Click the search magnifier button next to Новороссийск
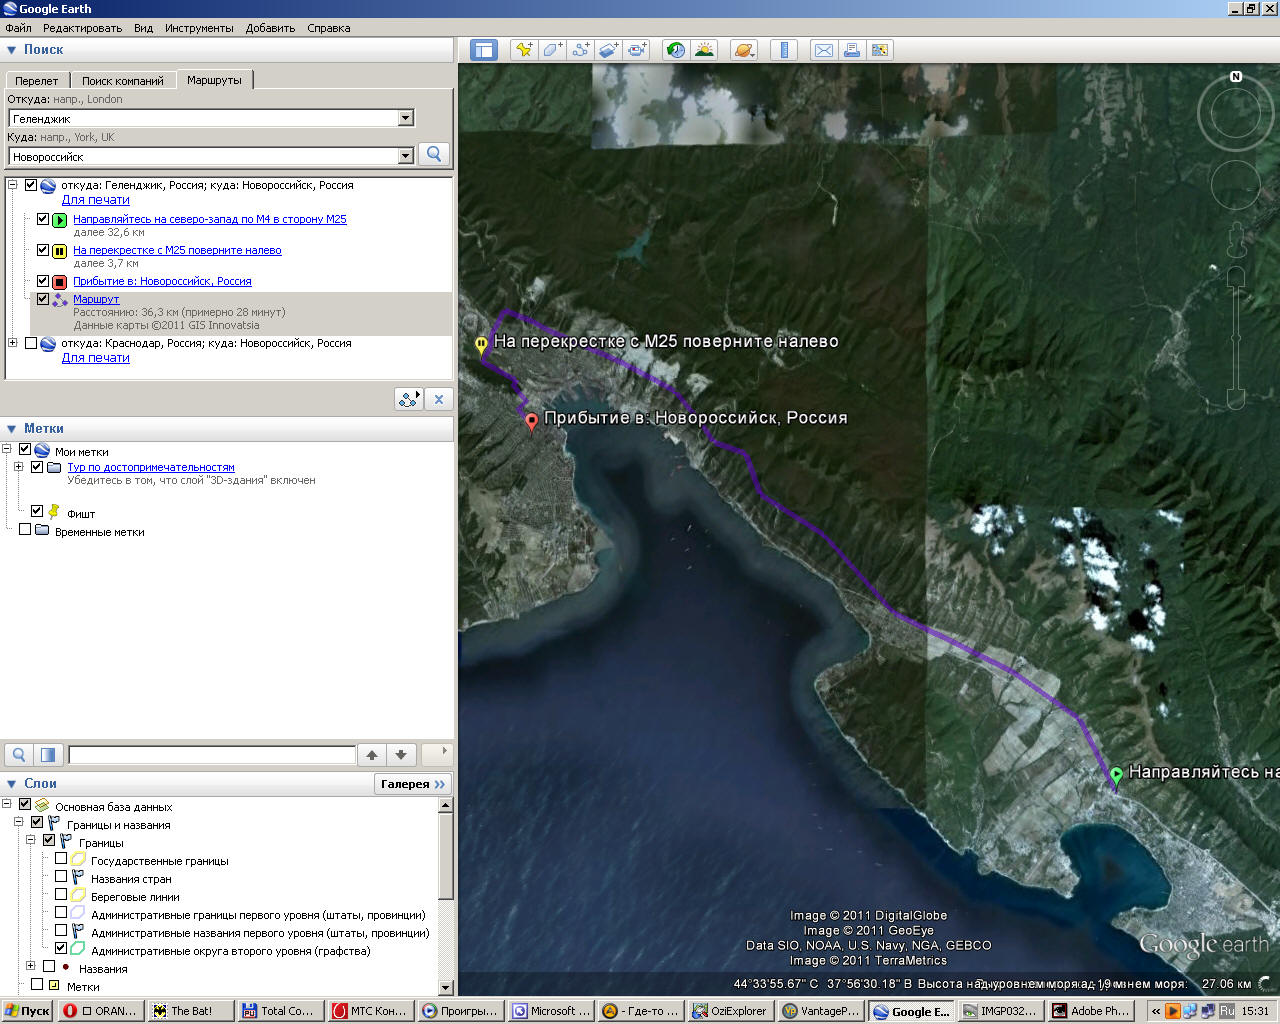1280x1024 pixels. [434, 154]
